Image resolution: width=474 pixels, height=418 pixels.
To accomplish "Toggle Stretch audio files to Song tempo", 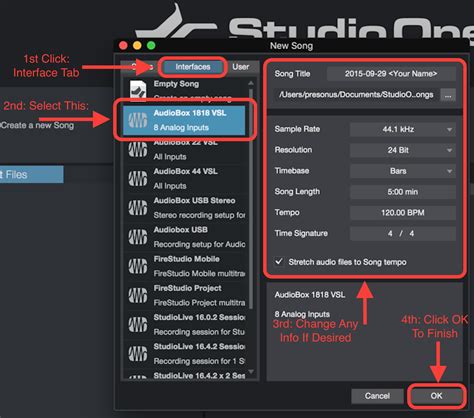I will [x=279, y=262].
